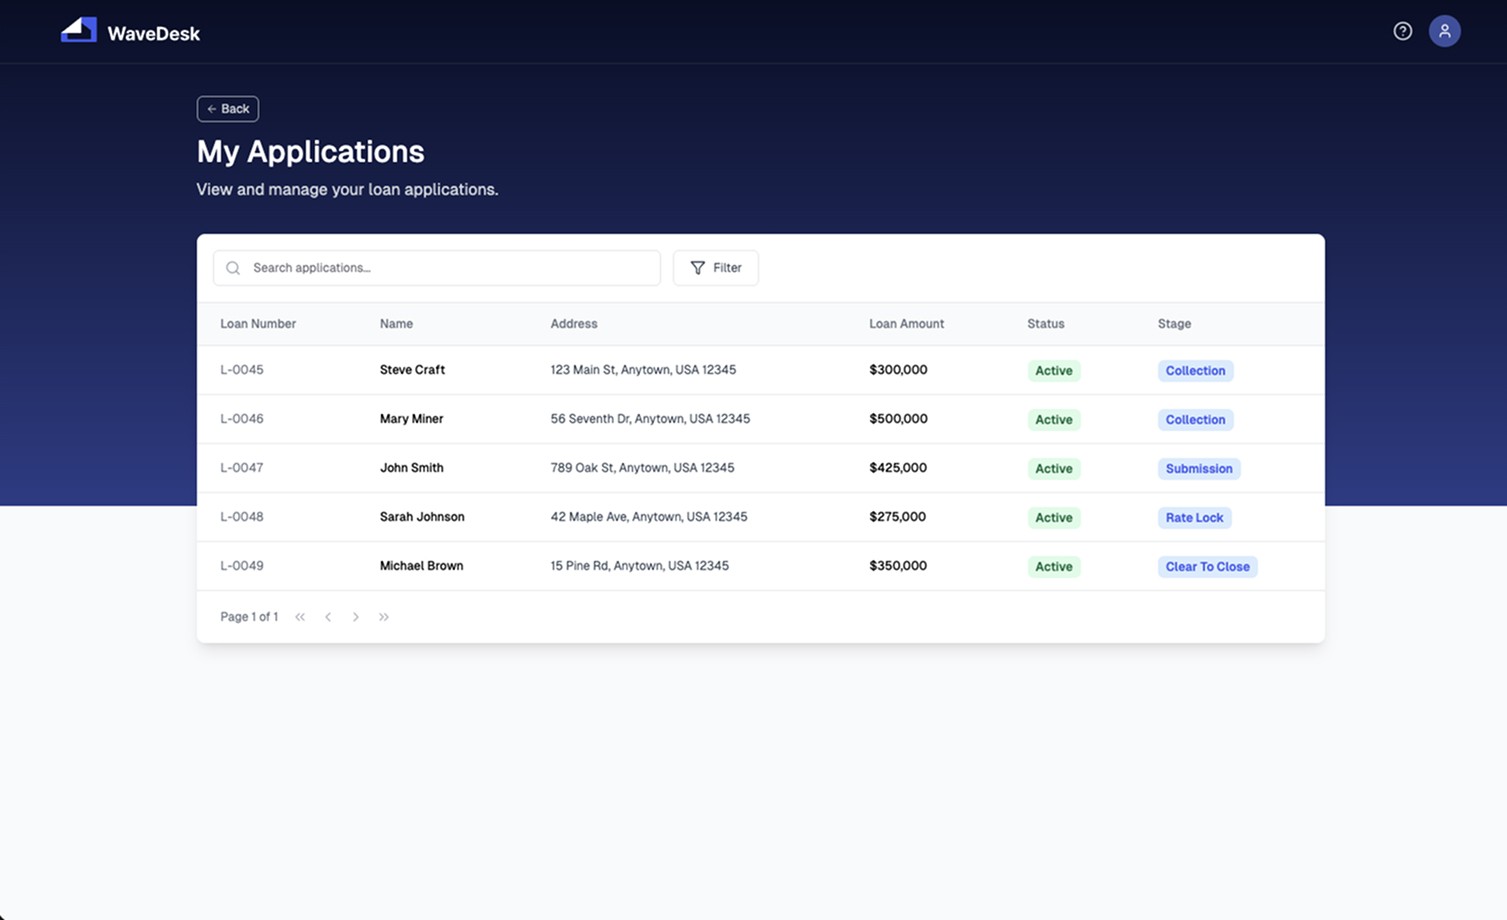
Task: Click the Rate Lock stage badge
Action: pos(1194,517)
